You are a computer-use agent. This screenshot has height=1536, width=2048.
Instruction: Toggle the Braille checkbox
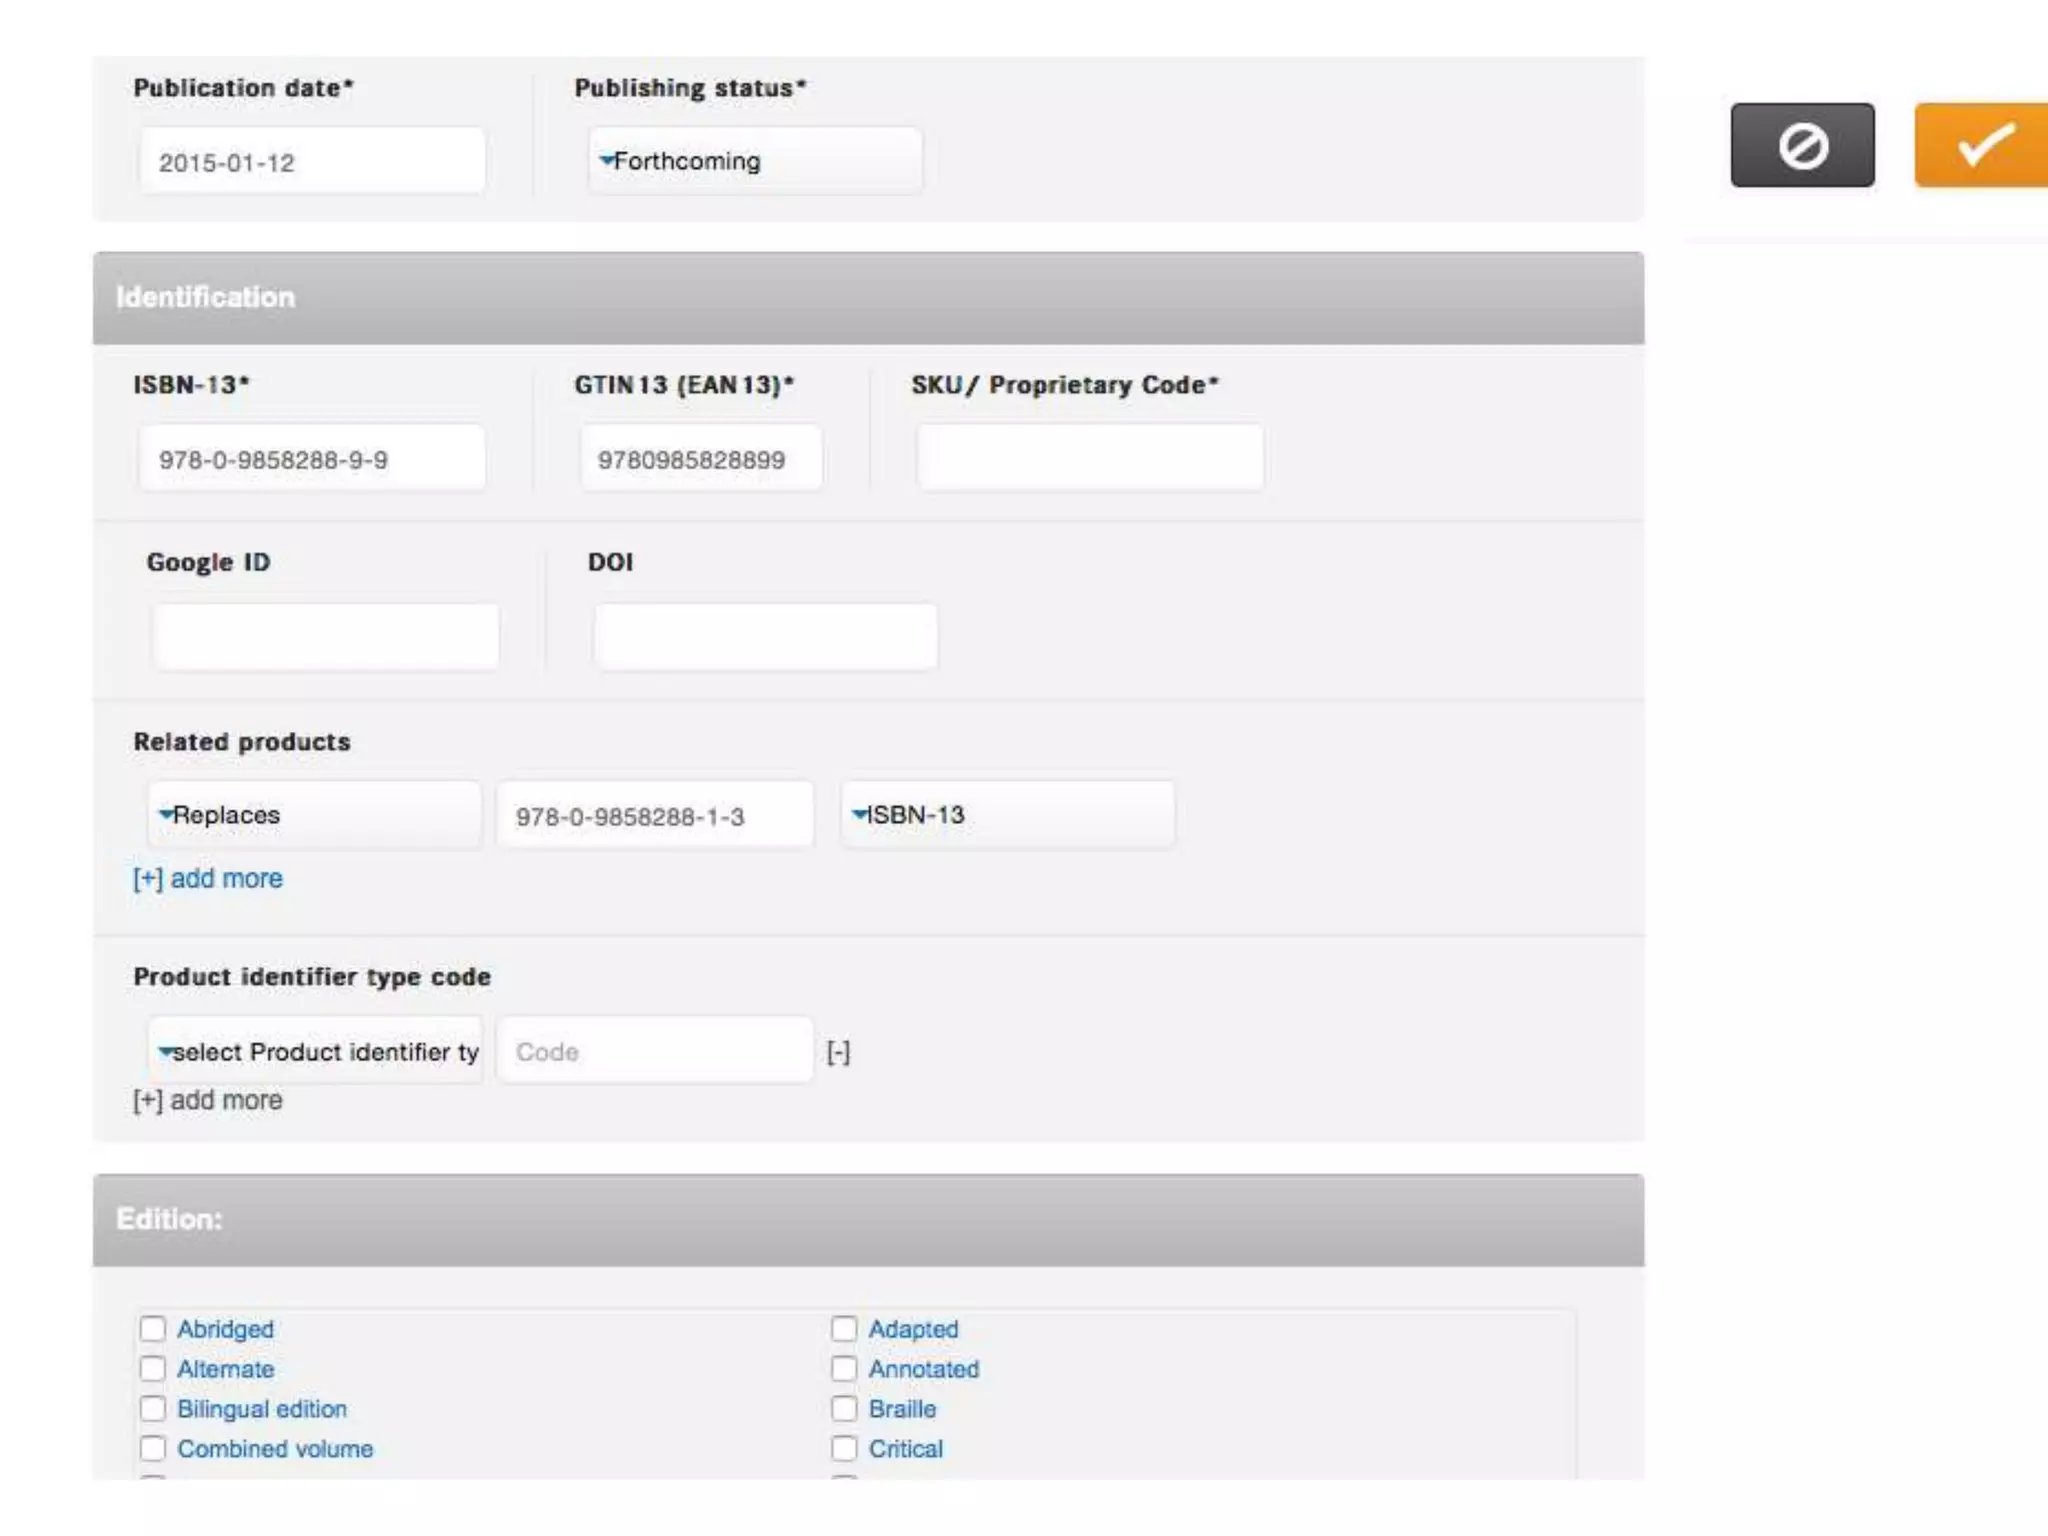[x=844, y=1408]
